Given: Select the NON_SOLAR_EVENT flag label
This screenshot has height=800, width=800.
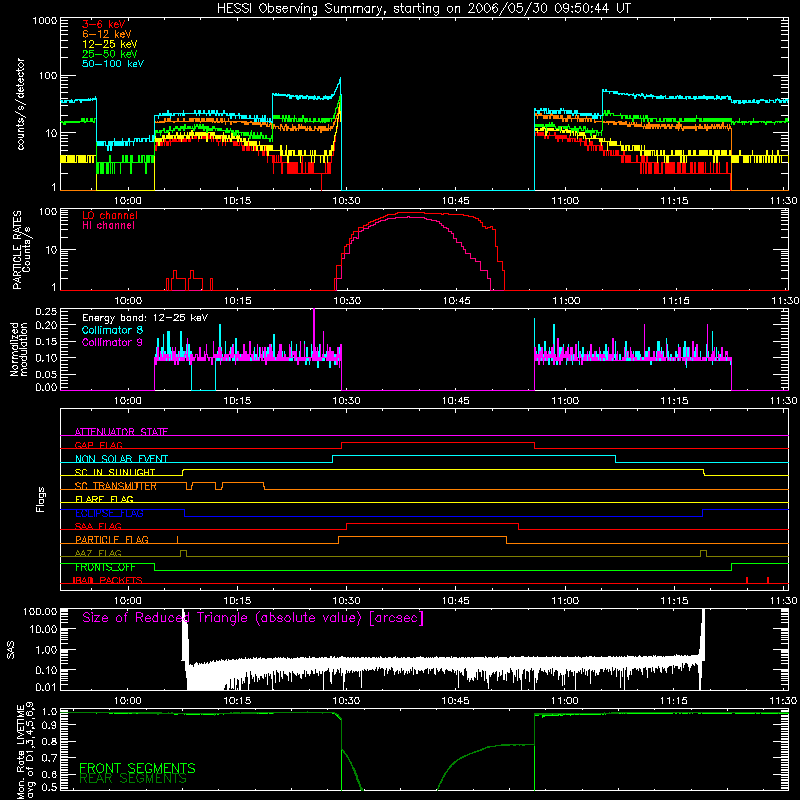Looking at the screenshot, I should [121, 459].
